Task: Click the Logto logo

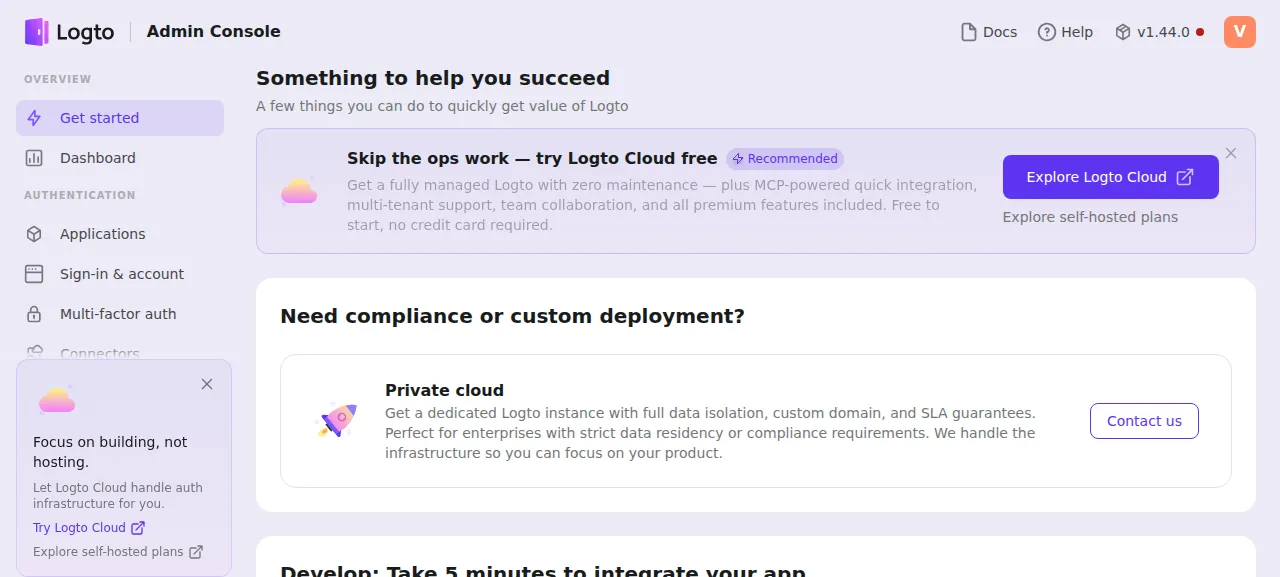Action: point(70,32)
